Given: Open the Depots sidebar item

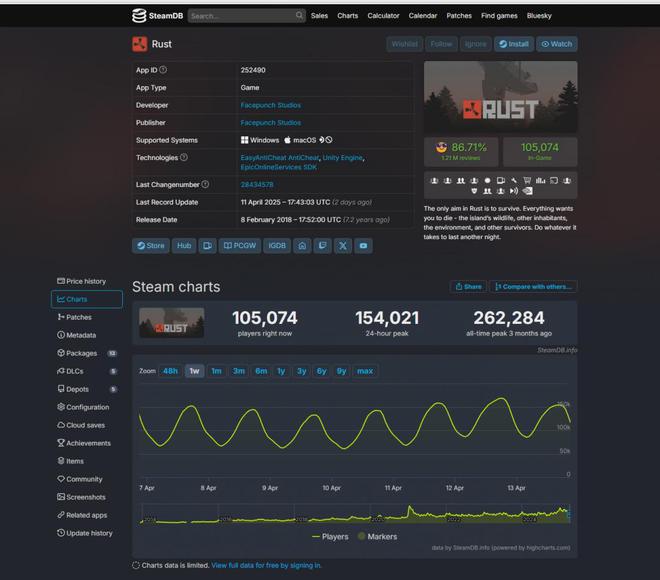Looking at the screenshot, I should tap(86, 389).
